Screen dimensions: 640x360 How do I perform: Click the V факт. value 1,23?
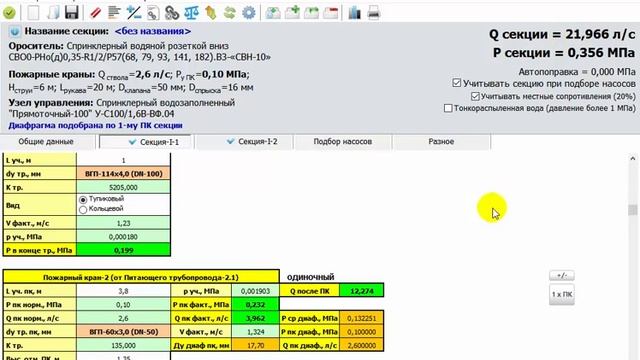click(124, 223)
